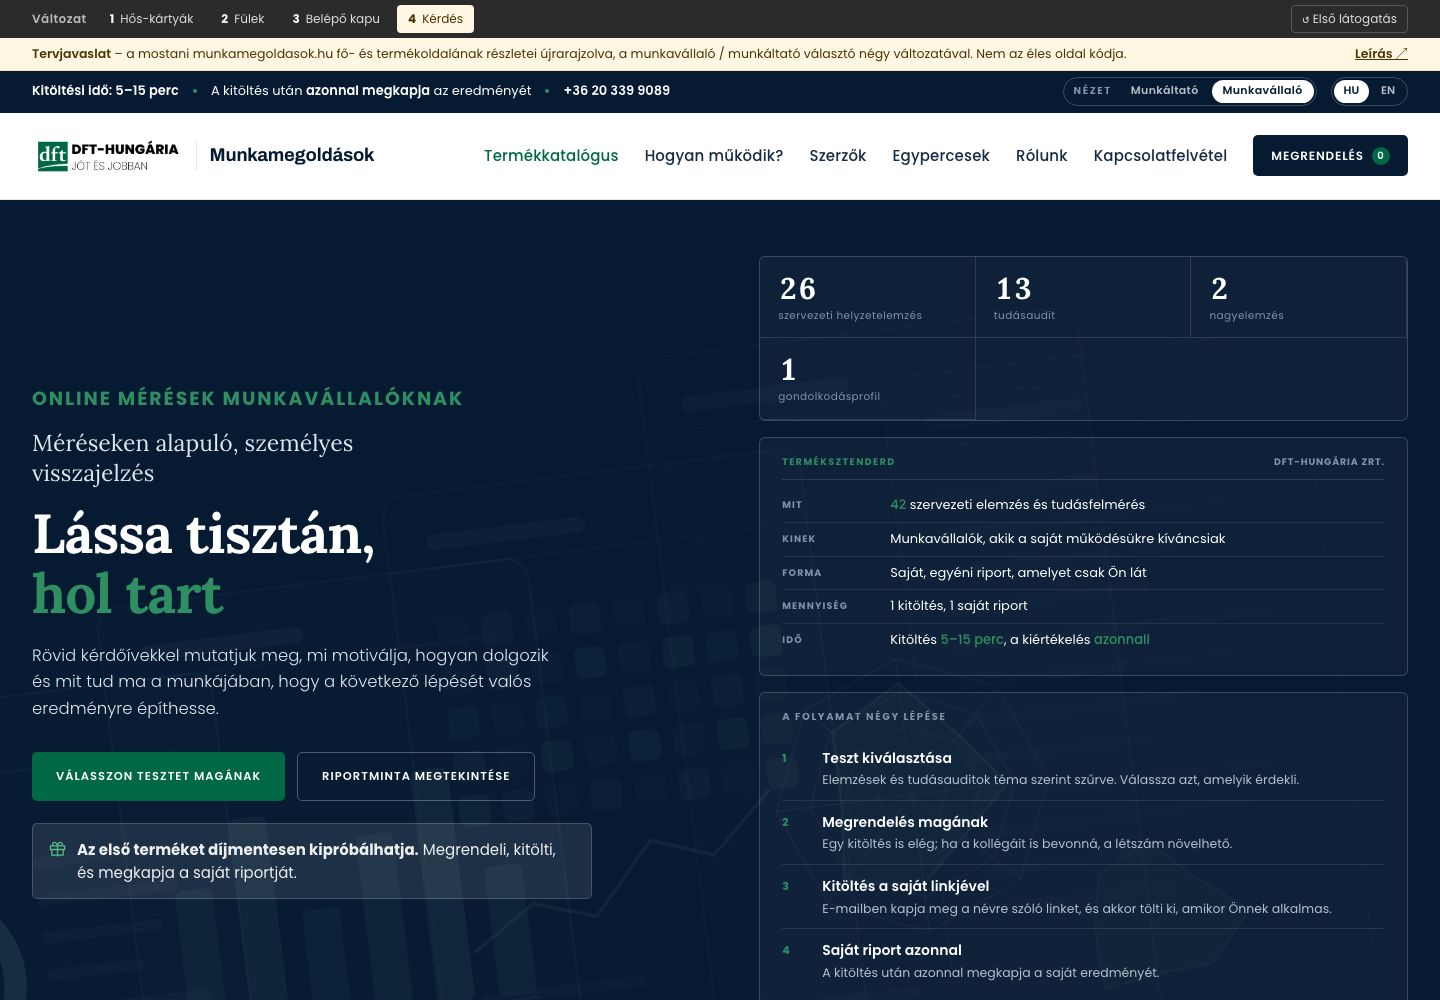Open Egypercesek menu item
The image size is (1440, 1000).
click(941, 156)
